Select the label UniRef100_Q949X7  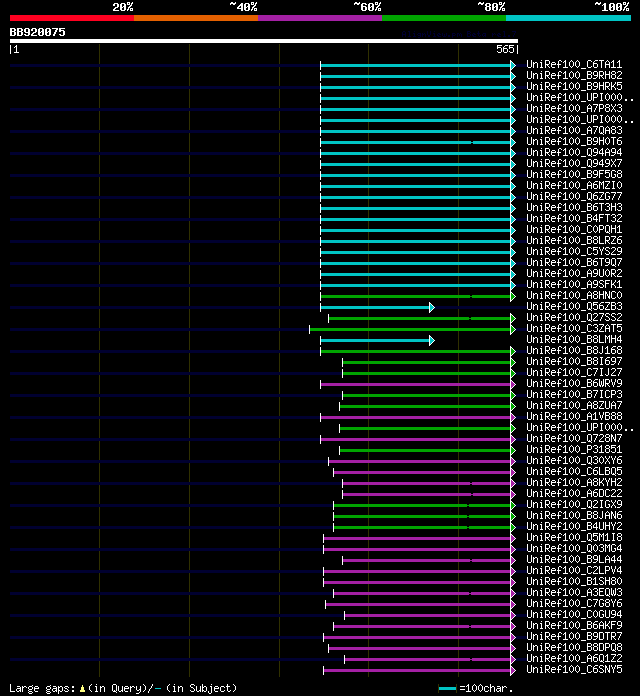[574, 163]
